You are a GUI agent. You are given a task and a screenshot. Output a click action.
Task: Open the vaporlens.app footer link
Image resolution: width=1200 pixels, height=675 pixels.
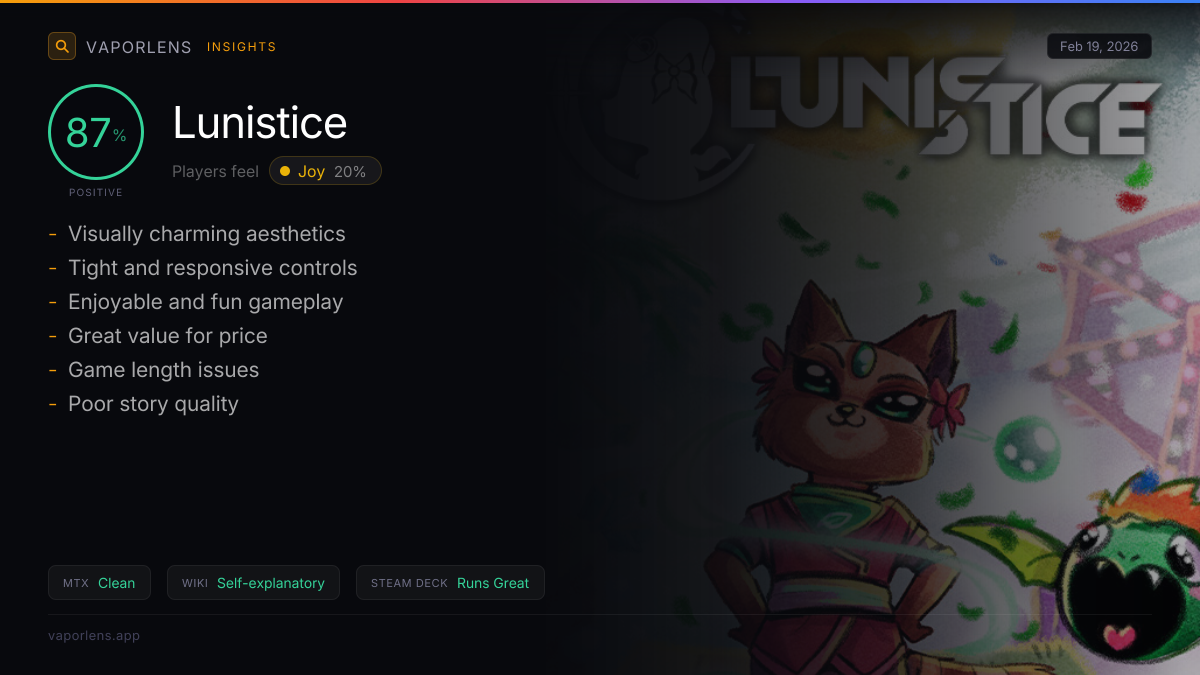coord(94,635)
